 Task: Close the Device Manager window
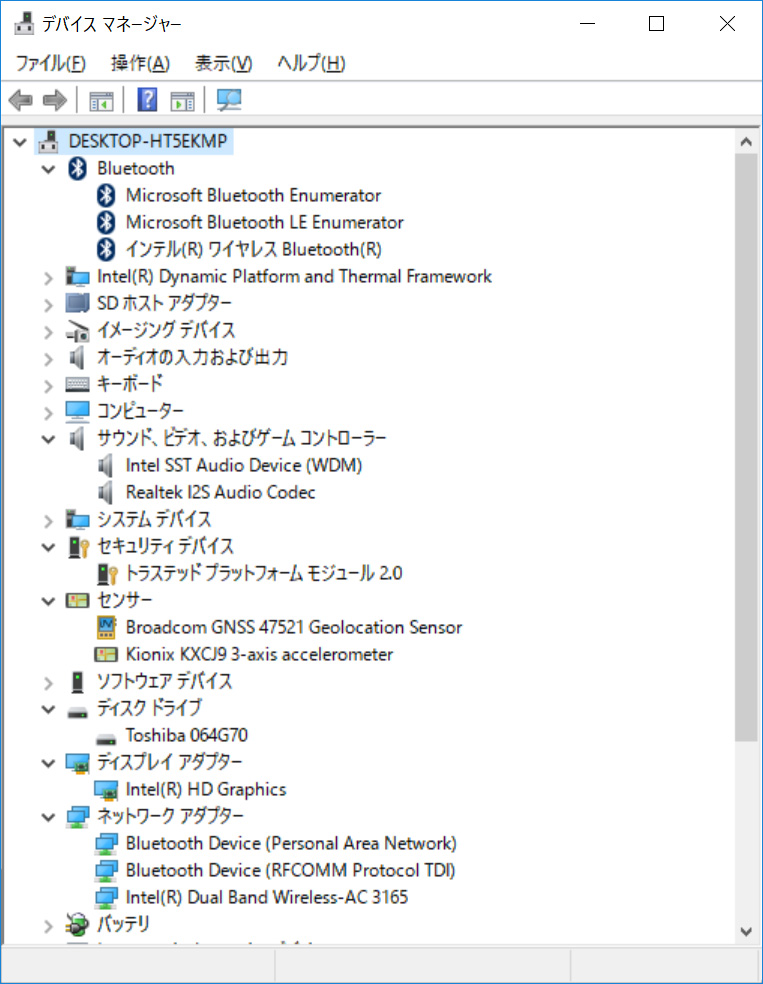pyautogui.click(x=727, y=24)
